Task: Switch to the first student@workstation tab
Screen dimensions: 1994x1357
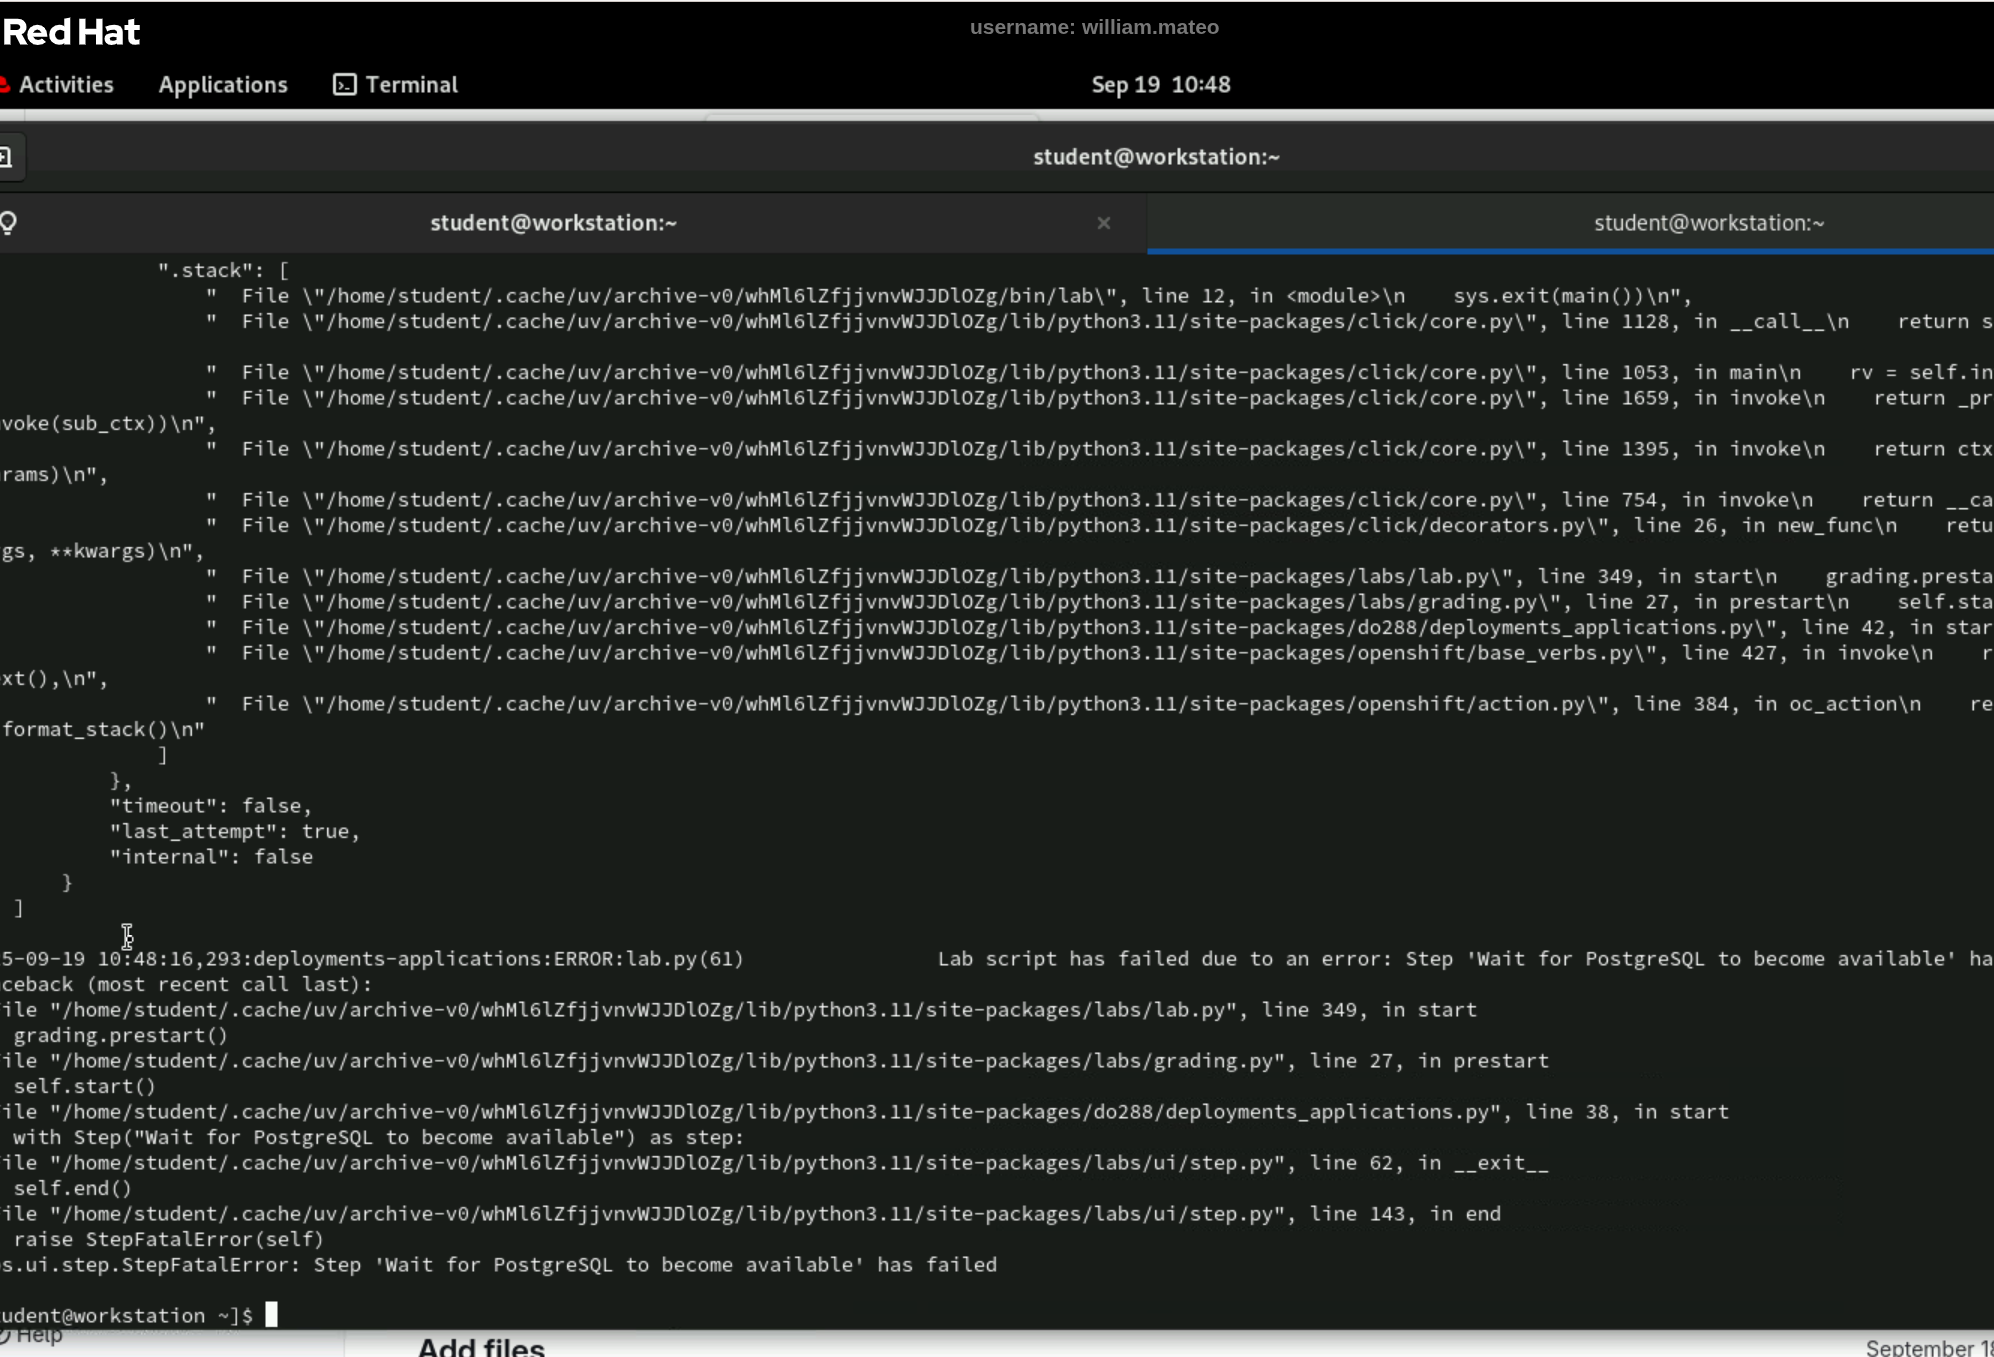Action: pyautogui.click(x=553, y=223)
